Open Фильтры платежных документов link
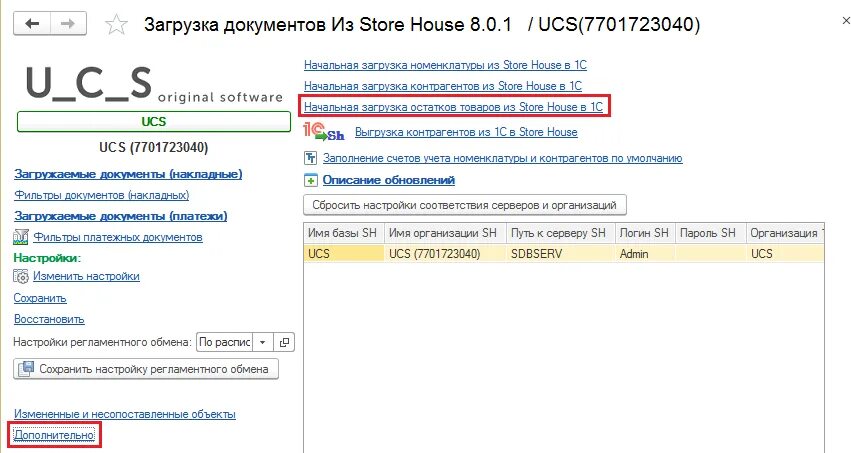Image resolution: width=851 pixels, height=453 pixels. pos(118,237)
